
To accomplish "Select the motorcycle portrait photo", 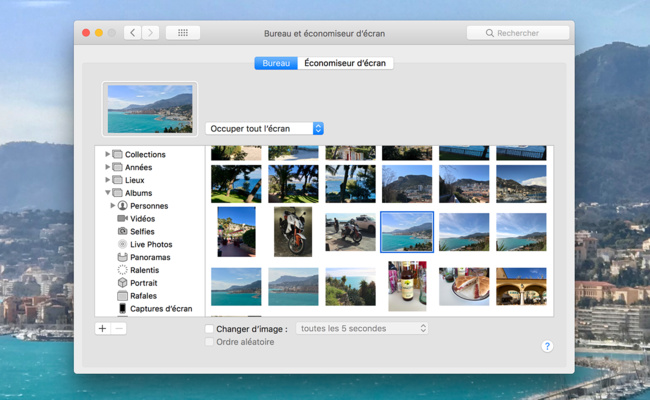I will pyautogui.click(x=293, y=232).
